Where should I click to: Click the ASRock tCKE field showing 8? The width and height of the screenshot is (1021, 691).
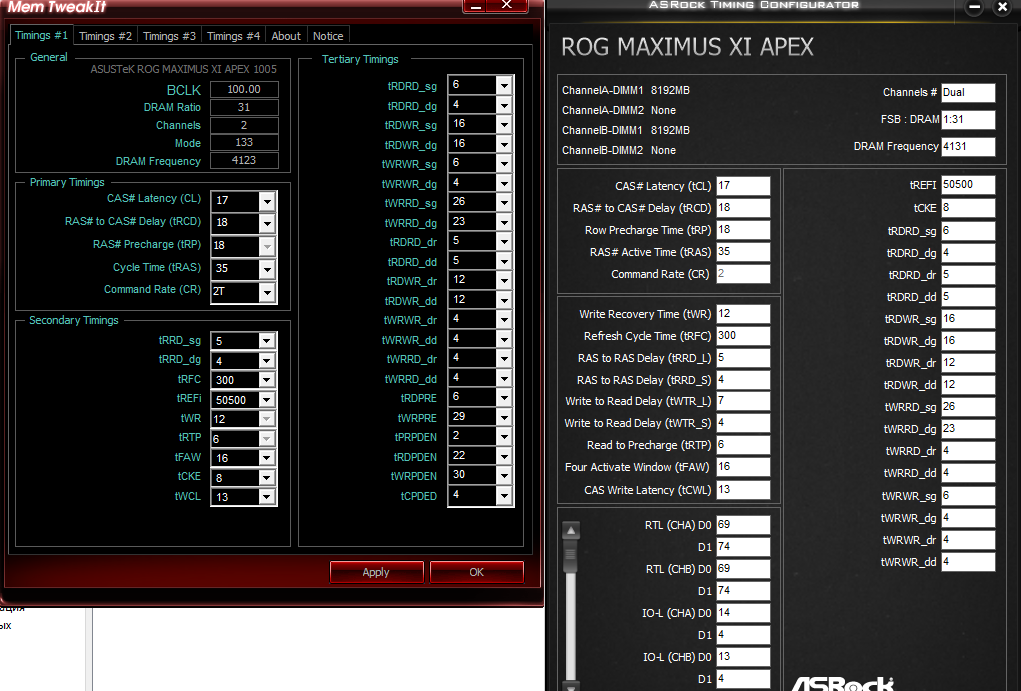[x=968, y=208]
